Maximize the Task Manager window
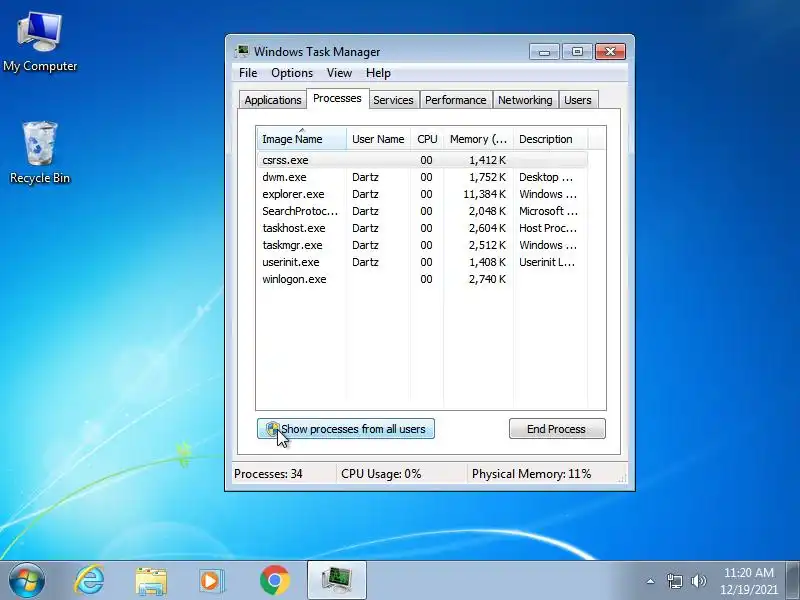Image resolution: width=800 pixels, height=600 pixels. click(577, 52)
